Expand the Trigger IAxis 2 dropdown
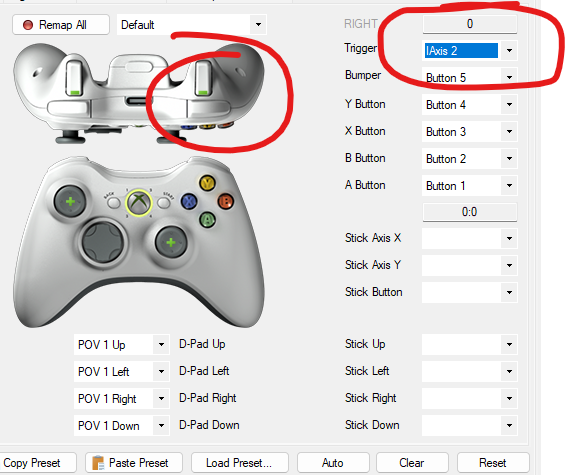Screen dimensions: 568x475 tap(509, 50)
